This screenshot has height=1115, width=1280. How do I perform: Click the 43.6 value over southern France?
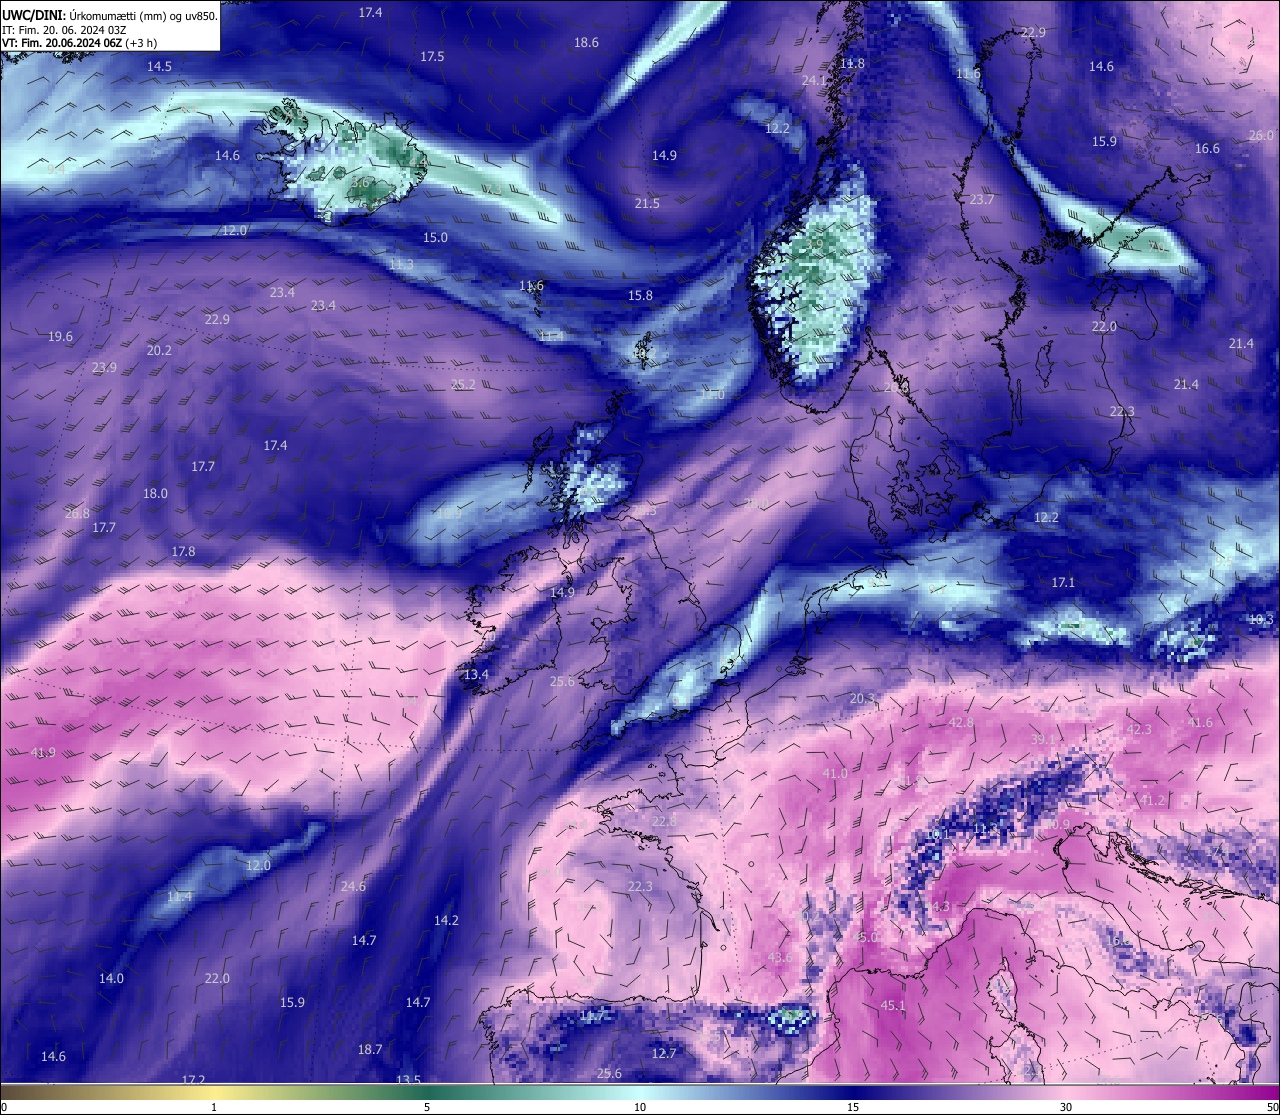(780, 958)
